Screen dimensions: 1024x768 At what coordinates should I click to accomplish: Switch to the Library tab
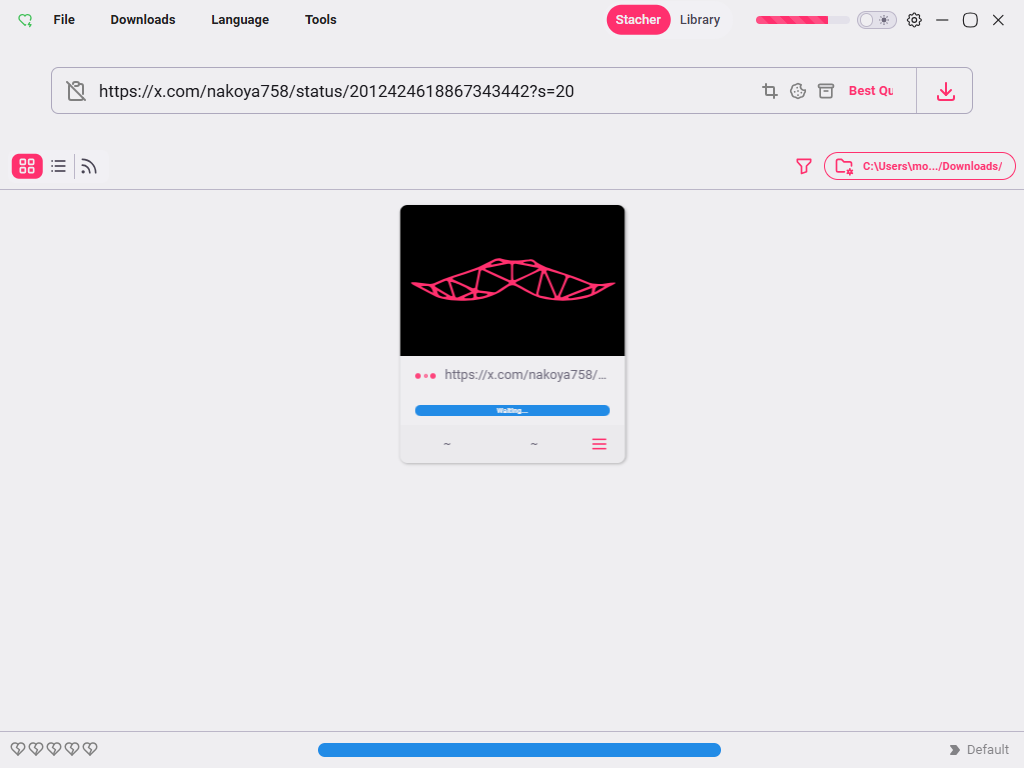point(700,20)
